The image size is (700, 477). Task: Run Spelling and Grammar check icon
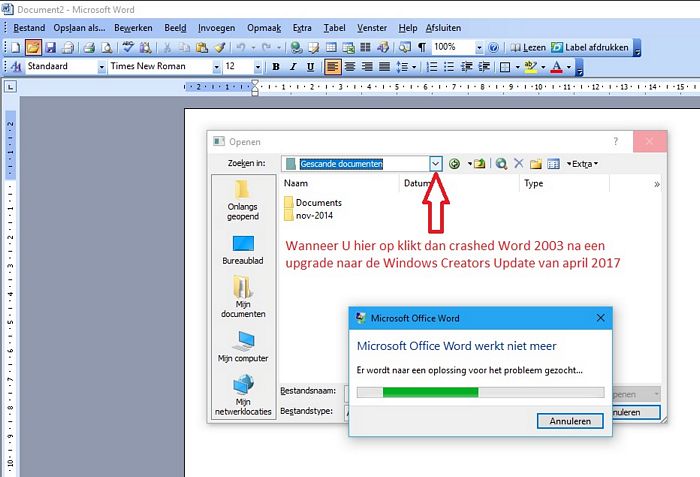coord(128,47)
